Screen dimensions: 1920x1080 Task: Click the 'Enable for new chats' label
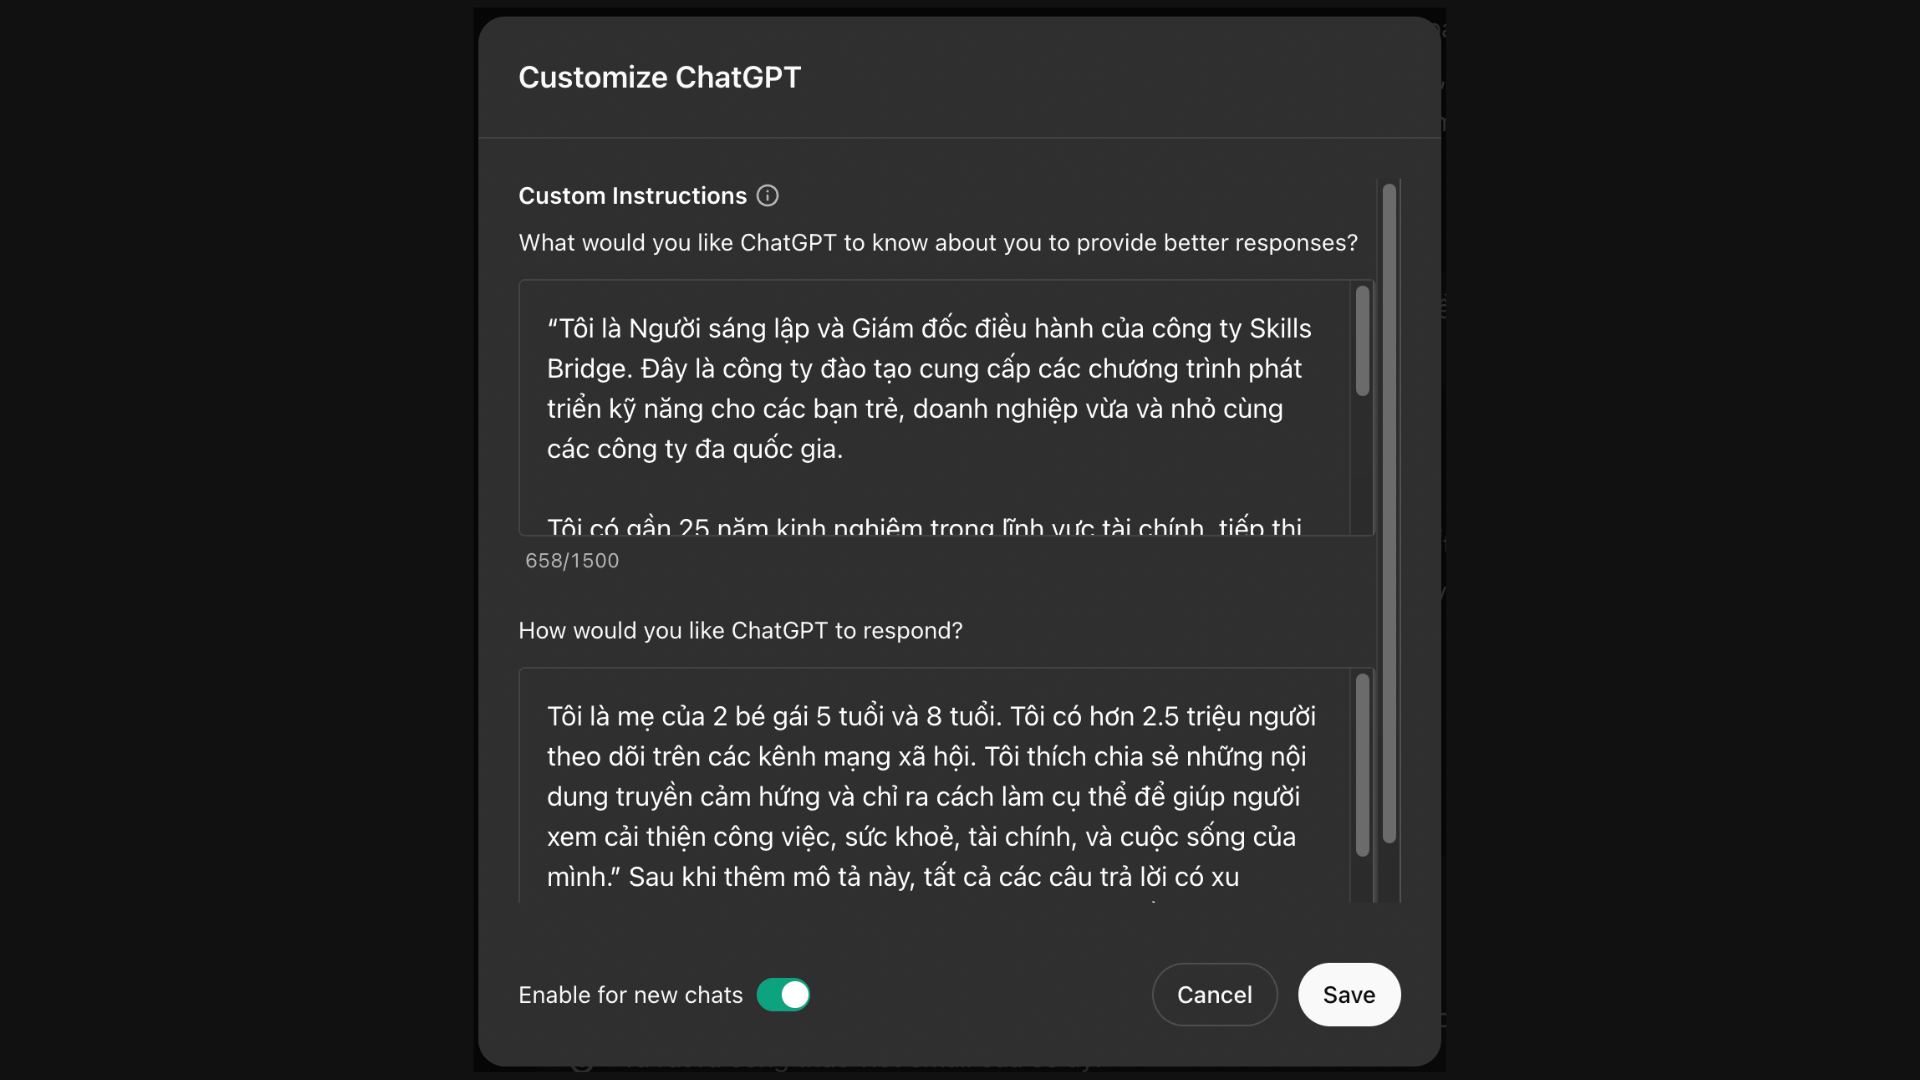click(x=630, y=995)
